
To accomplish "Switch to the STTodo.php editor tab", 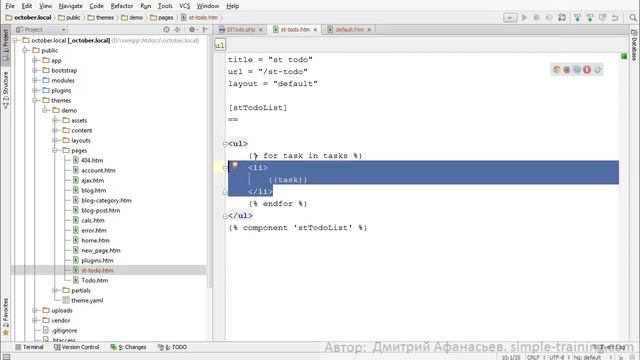I will coord(241,29).
